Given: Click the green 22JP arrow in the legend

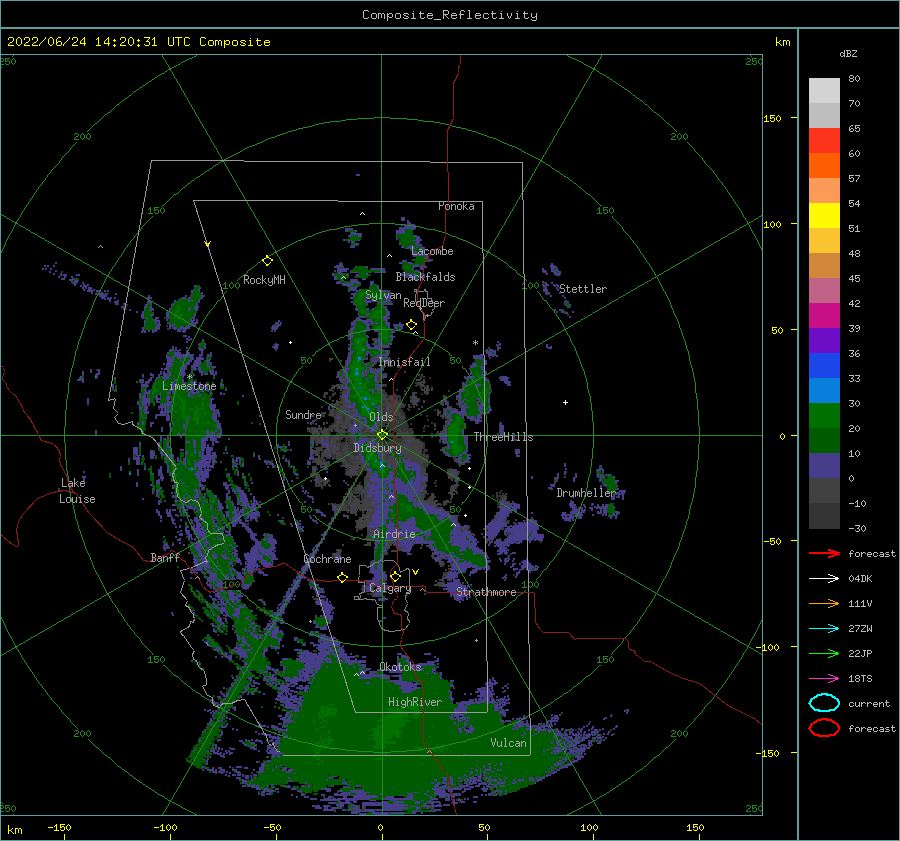Looking at the screenshot, I should (824, 653).
